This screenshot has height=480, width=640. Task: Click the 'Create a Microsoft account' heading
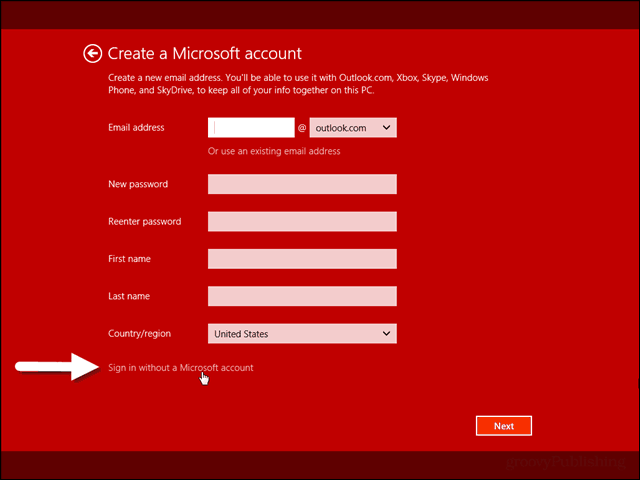204,53
